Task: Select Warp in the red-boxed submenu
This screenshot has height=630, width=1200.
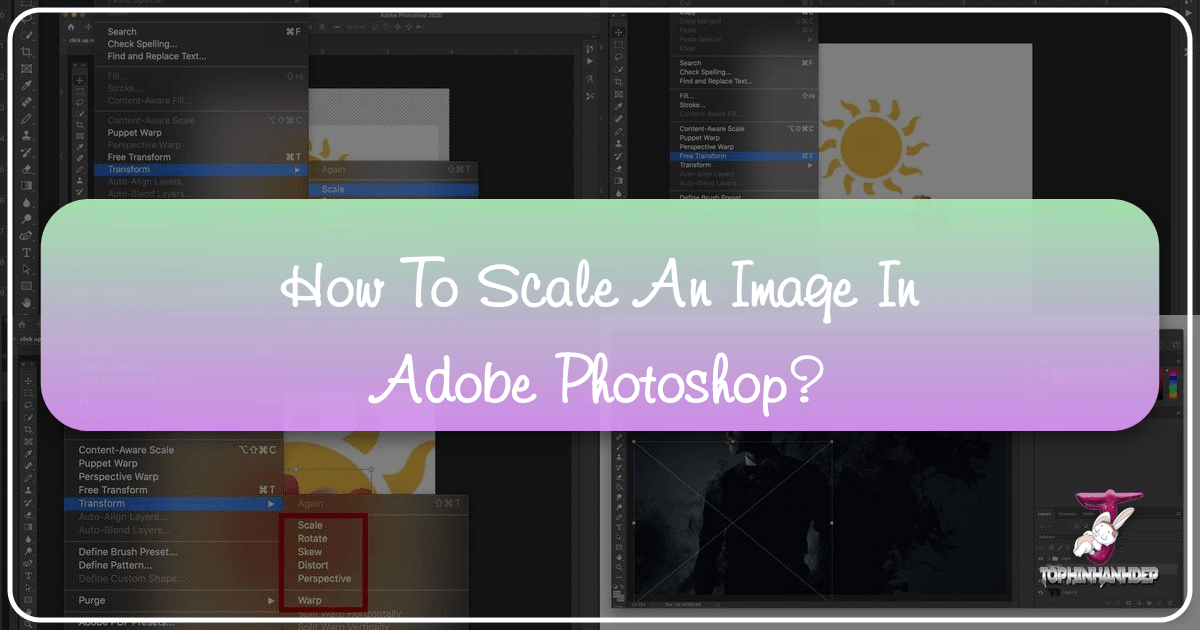Action: point(310,600)
